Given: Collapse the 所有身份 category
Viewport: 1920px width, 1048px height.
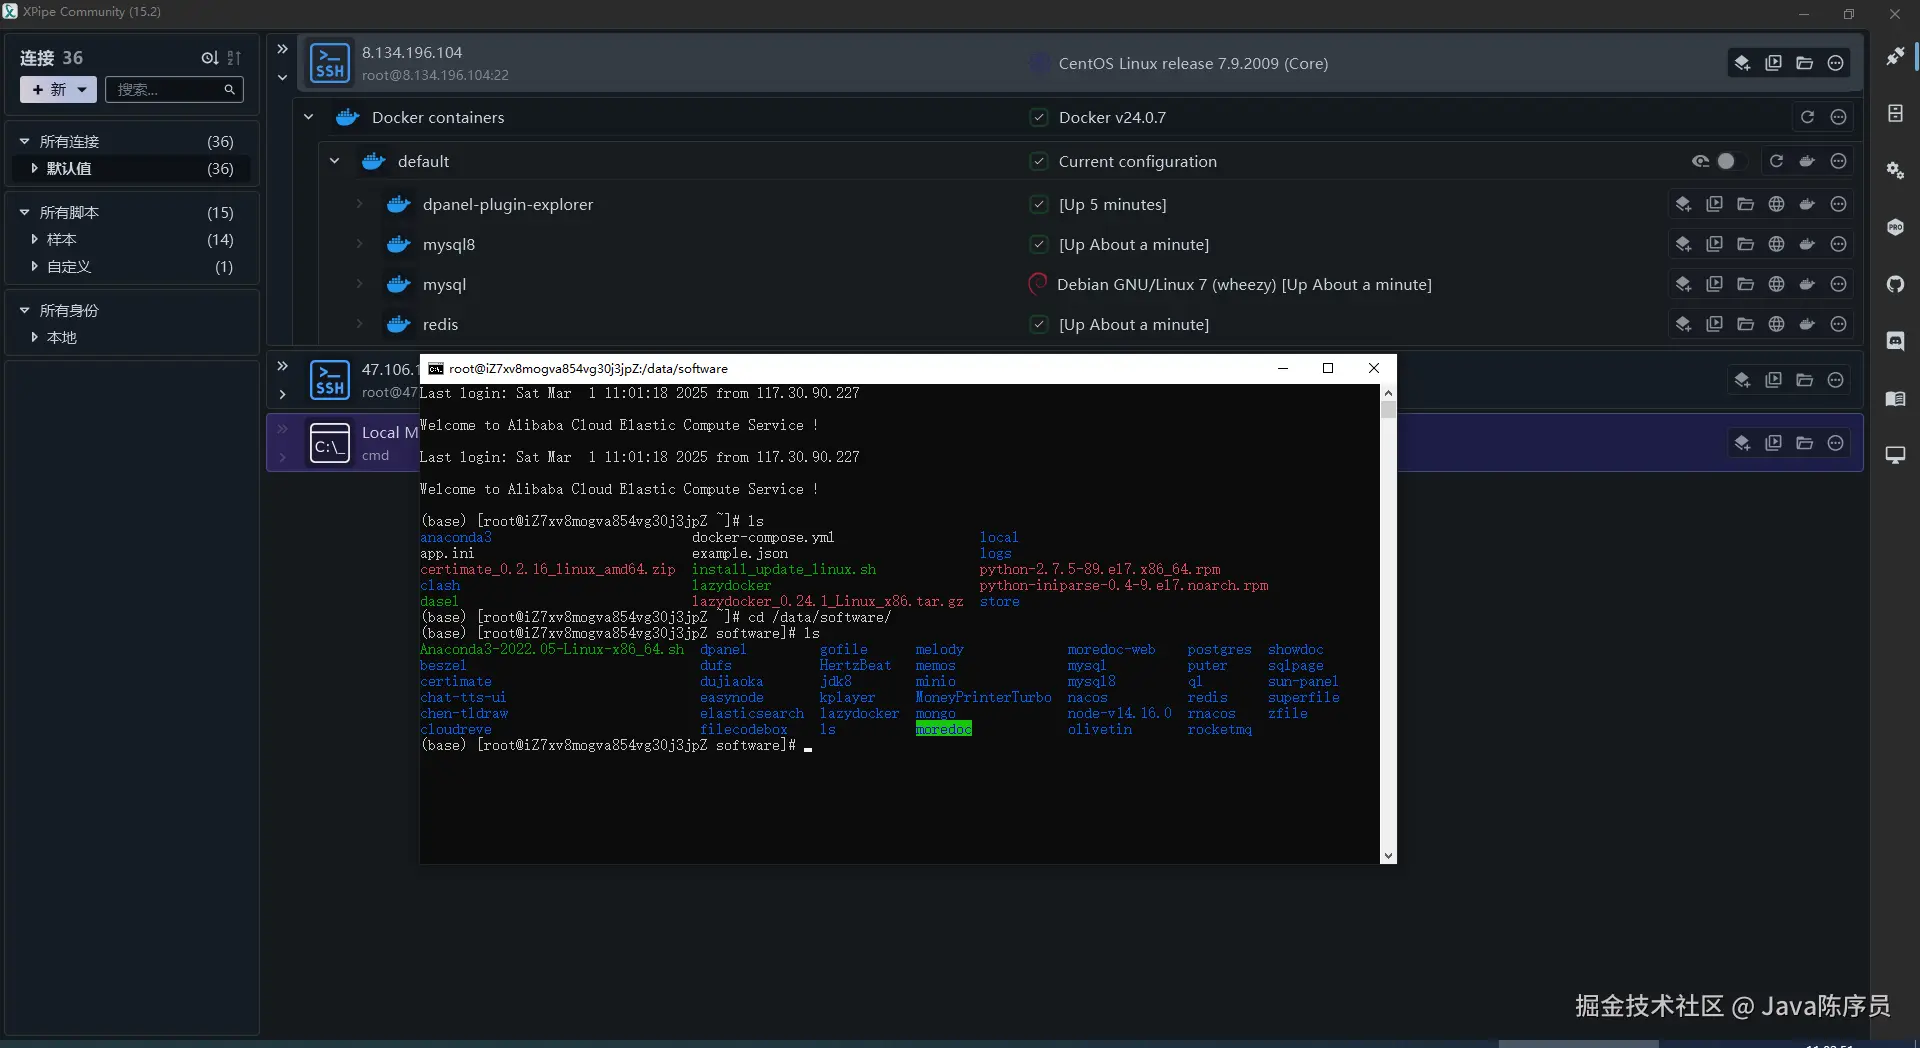Looking at the screenshot, I should click(x=24, y=311).
